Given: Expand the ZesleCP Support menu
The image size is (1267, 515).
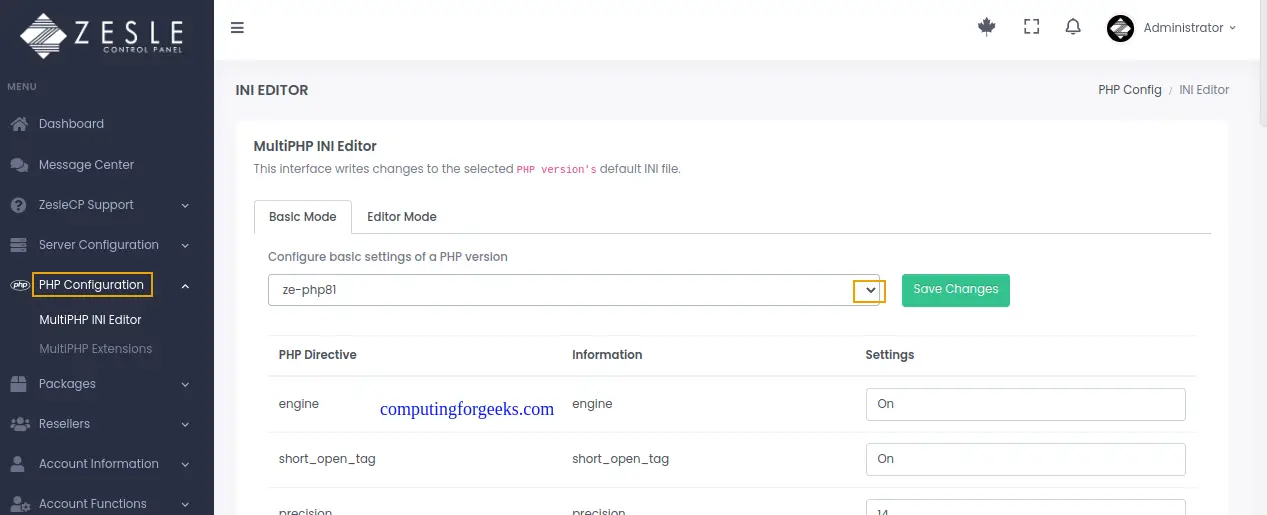Looking at the screenshot, I should click(86, 205).
